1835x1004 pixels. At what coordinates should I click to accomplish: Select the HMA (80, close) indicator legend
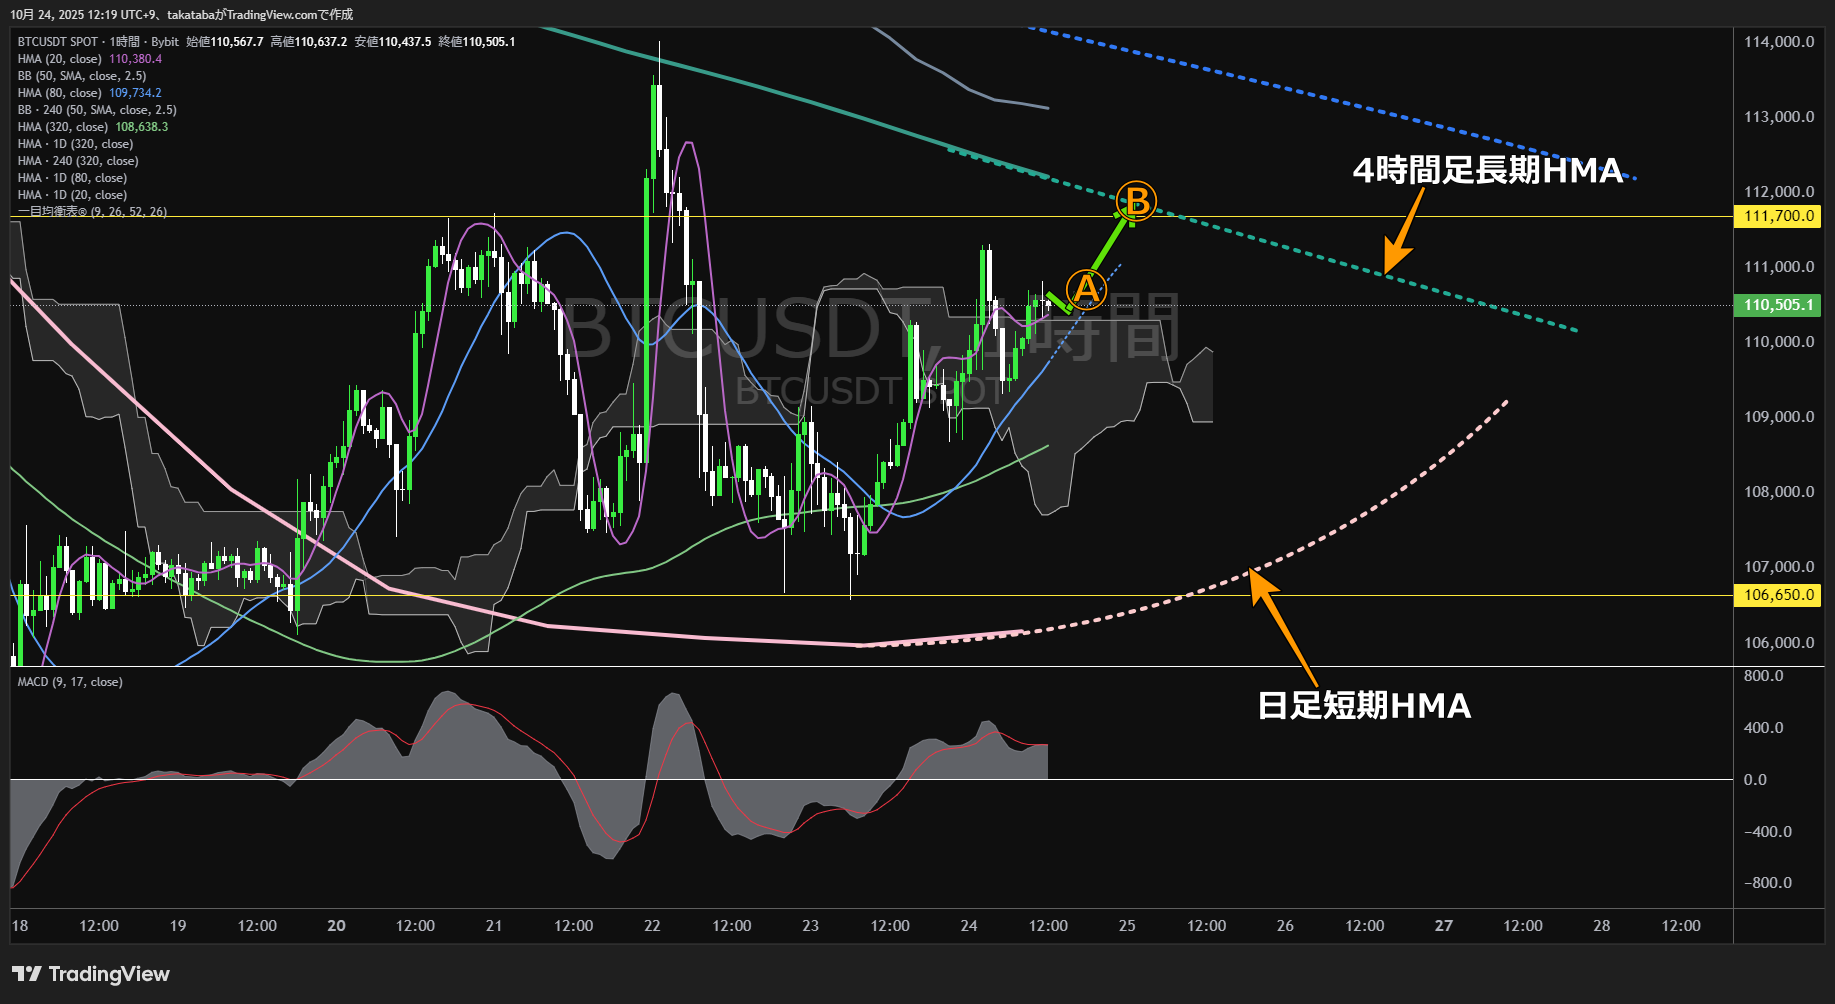(59, 93)
